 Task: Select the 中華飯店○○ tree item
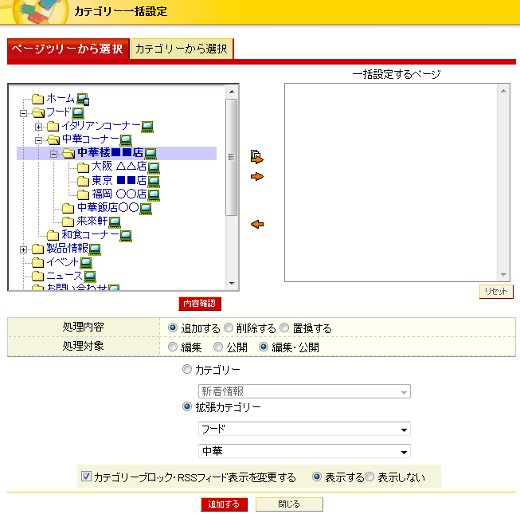[x=108, y=208]
